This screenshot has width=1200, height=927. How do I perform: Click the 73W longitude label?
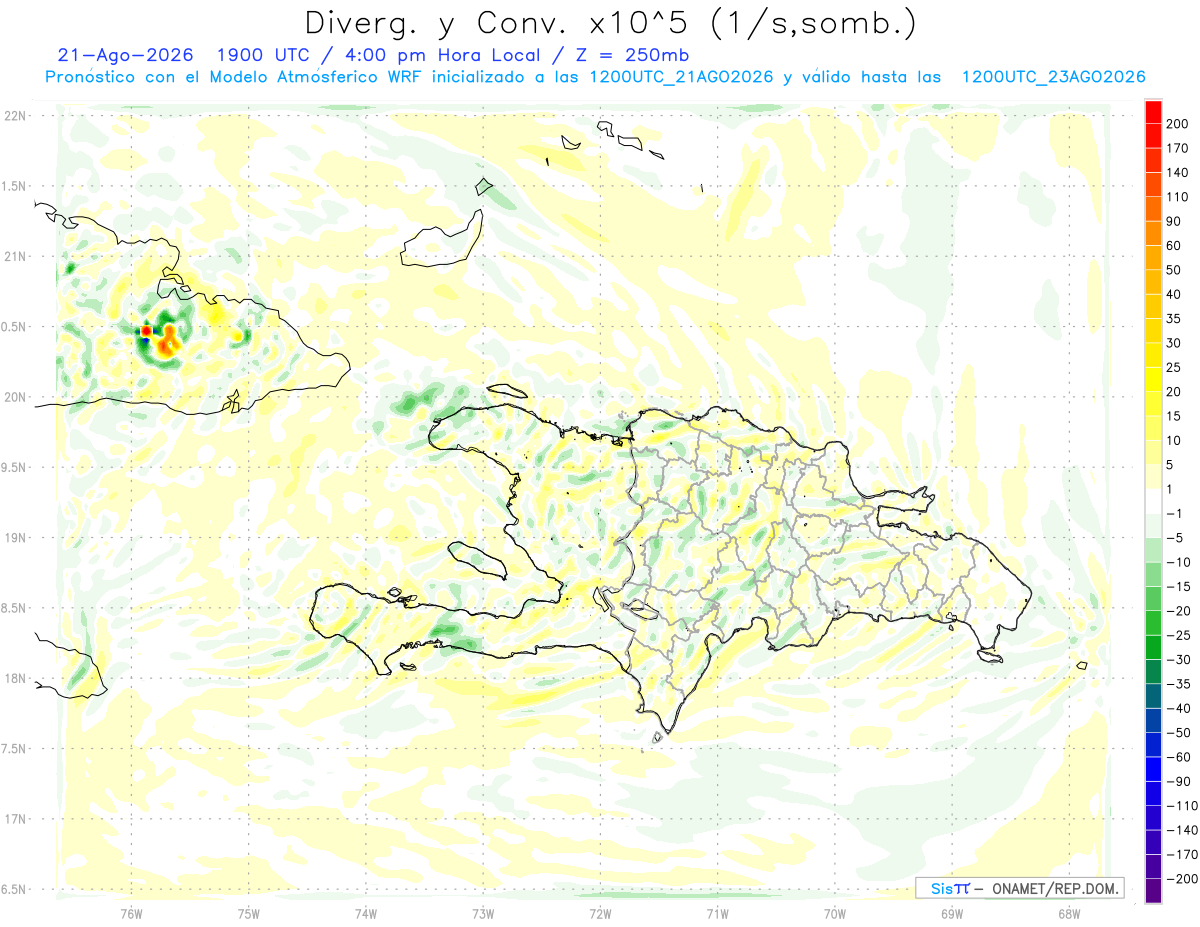pyautogui.click(x=483, y=913)
